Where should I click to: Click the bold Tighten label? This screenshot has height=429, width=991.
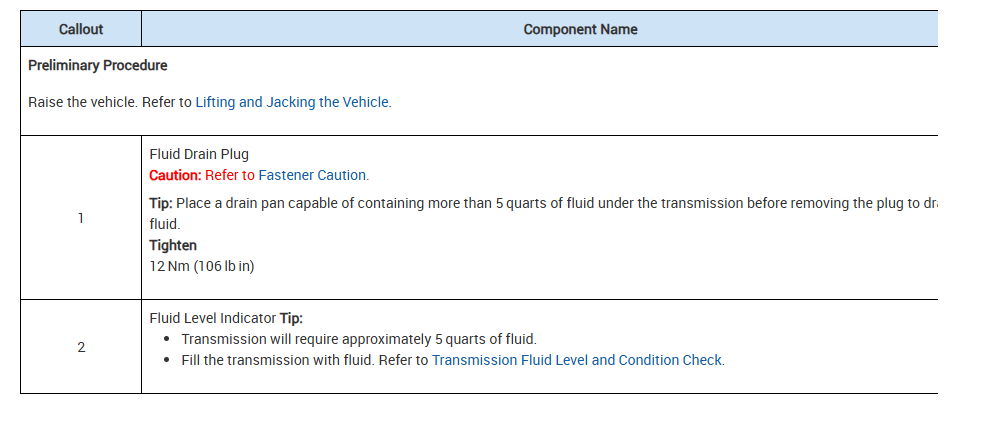[x=173, y=245]
